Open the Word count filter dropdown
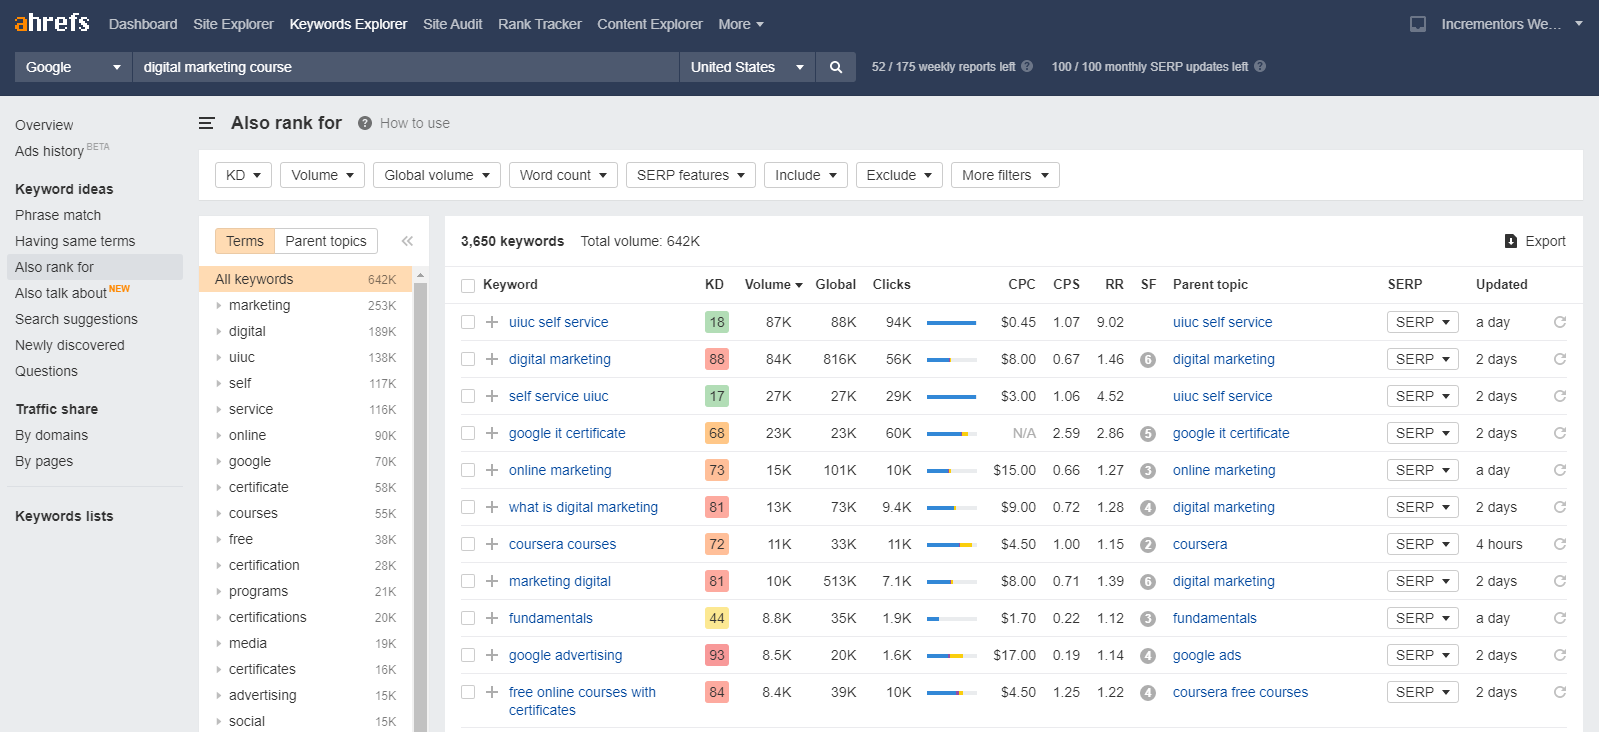Image resolution: width=1599 pixels, height=735 pixels. 563,175
